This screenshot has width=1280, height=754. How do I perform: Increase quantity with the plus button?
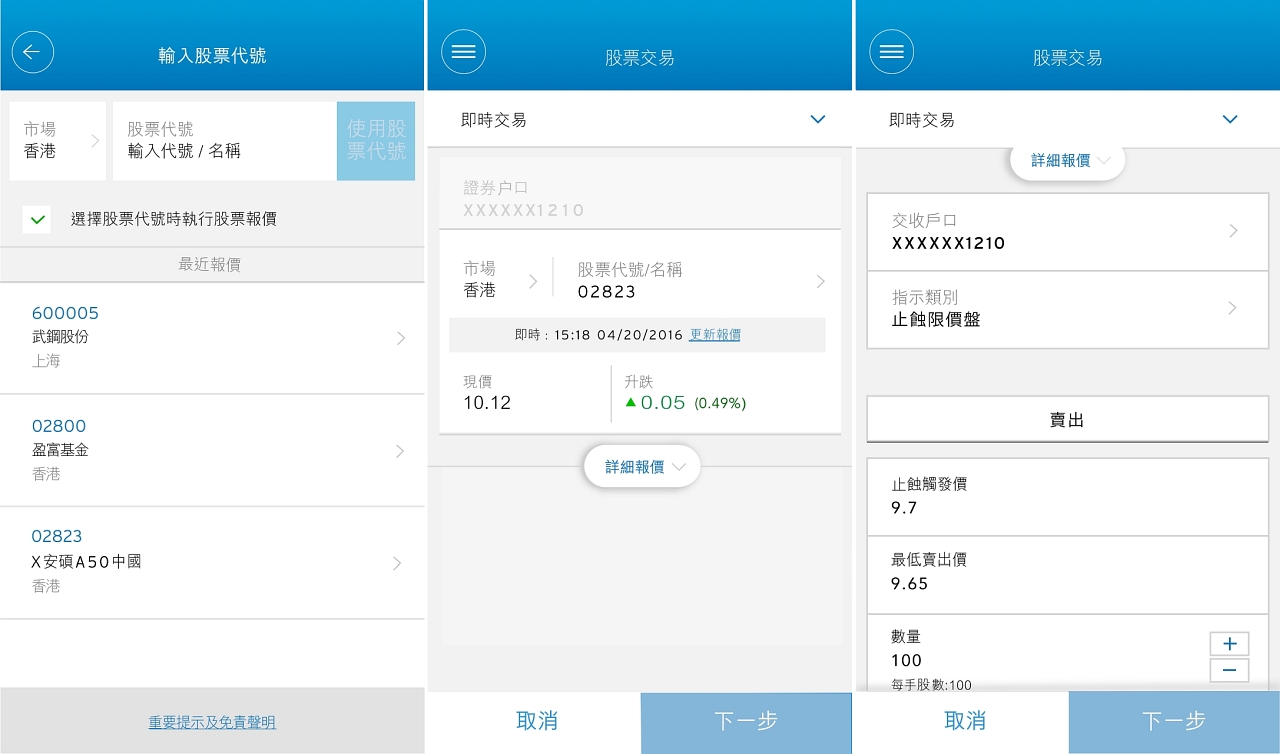click(x=1229, y=644)
